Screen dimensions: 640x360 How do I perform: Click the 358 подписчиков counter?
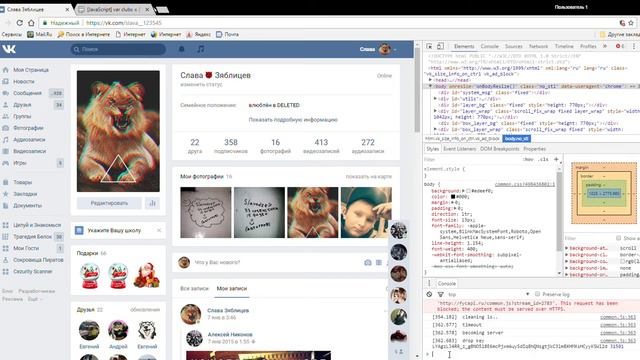[x=231, y=146]
